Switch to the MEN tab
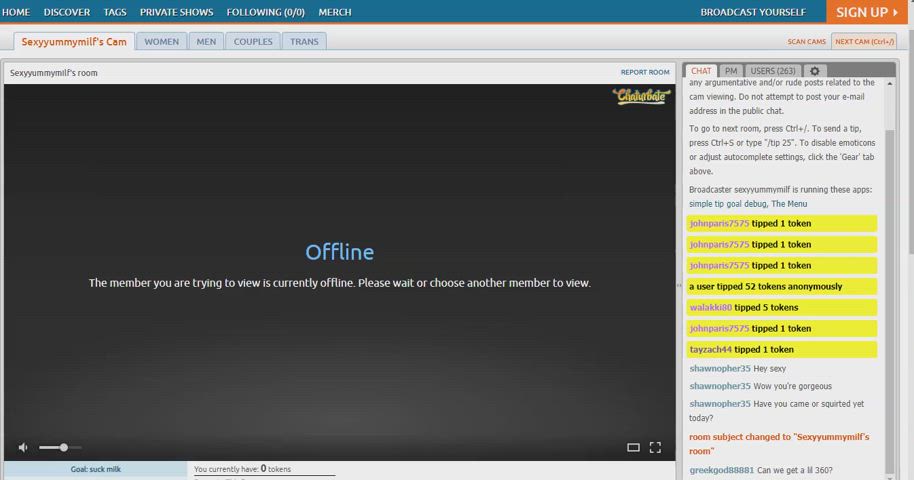The width and height of the screenshot is (914, 480). point(206,41)
